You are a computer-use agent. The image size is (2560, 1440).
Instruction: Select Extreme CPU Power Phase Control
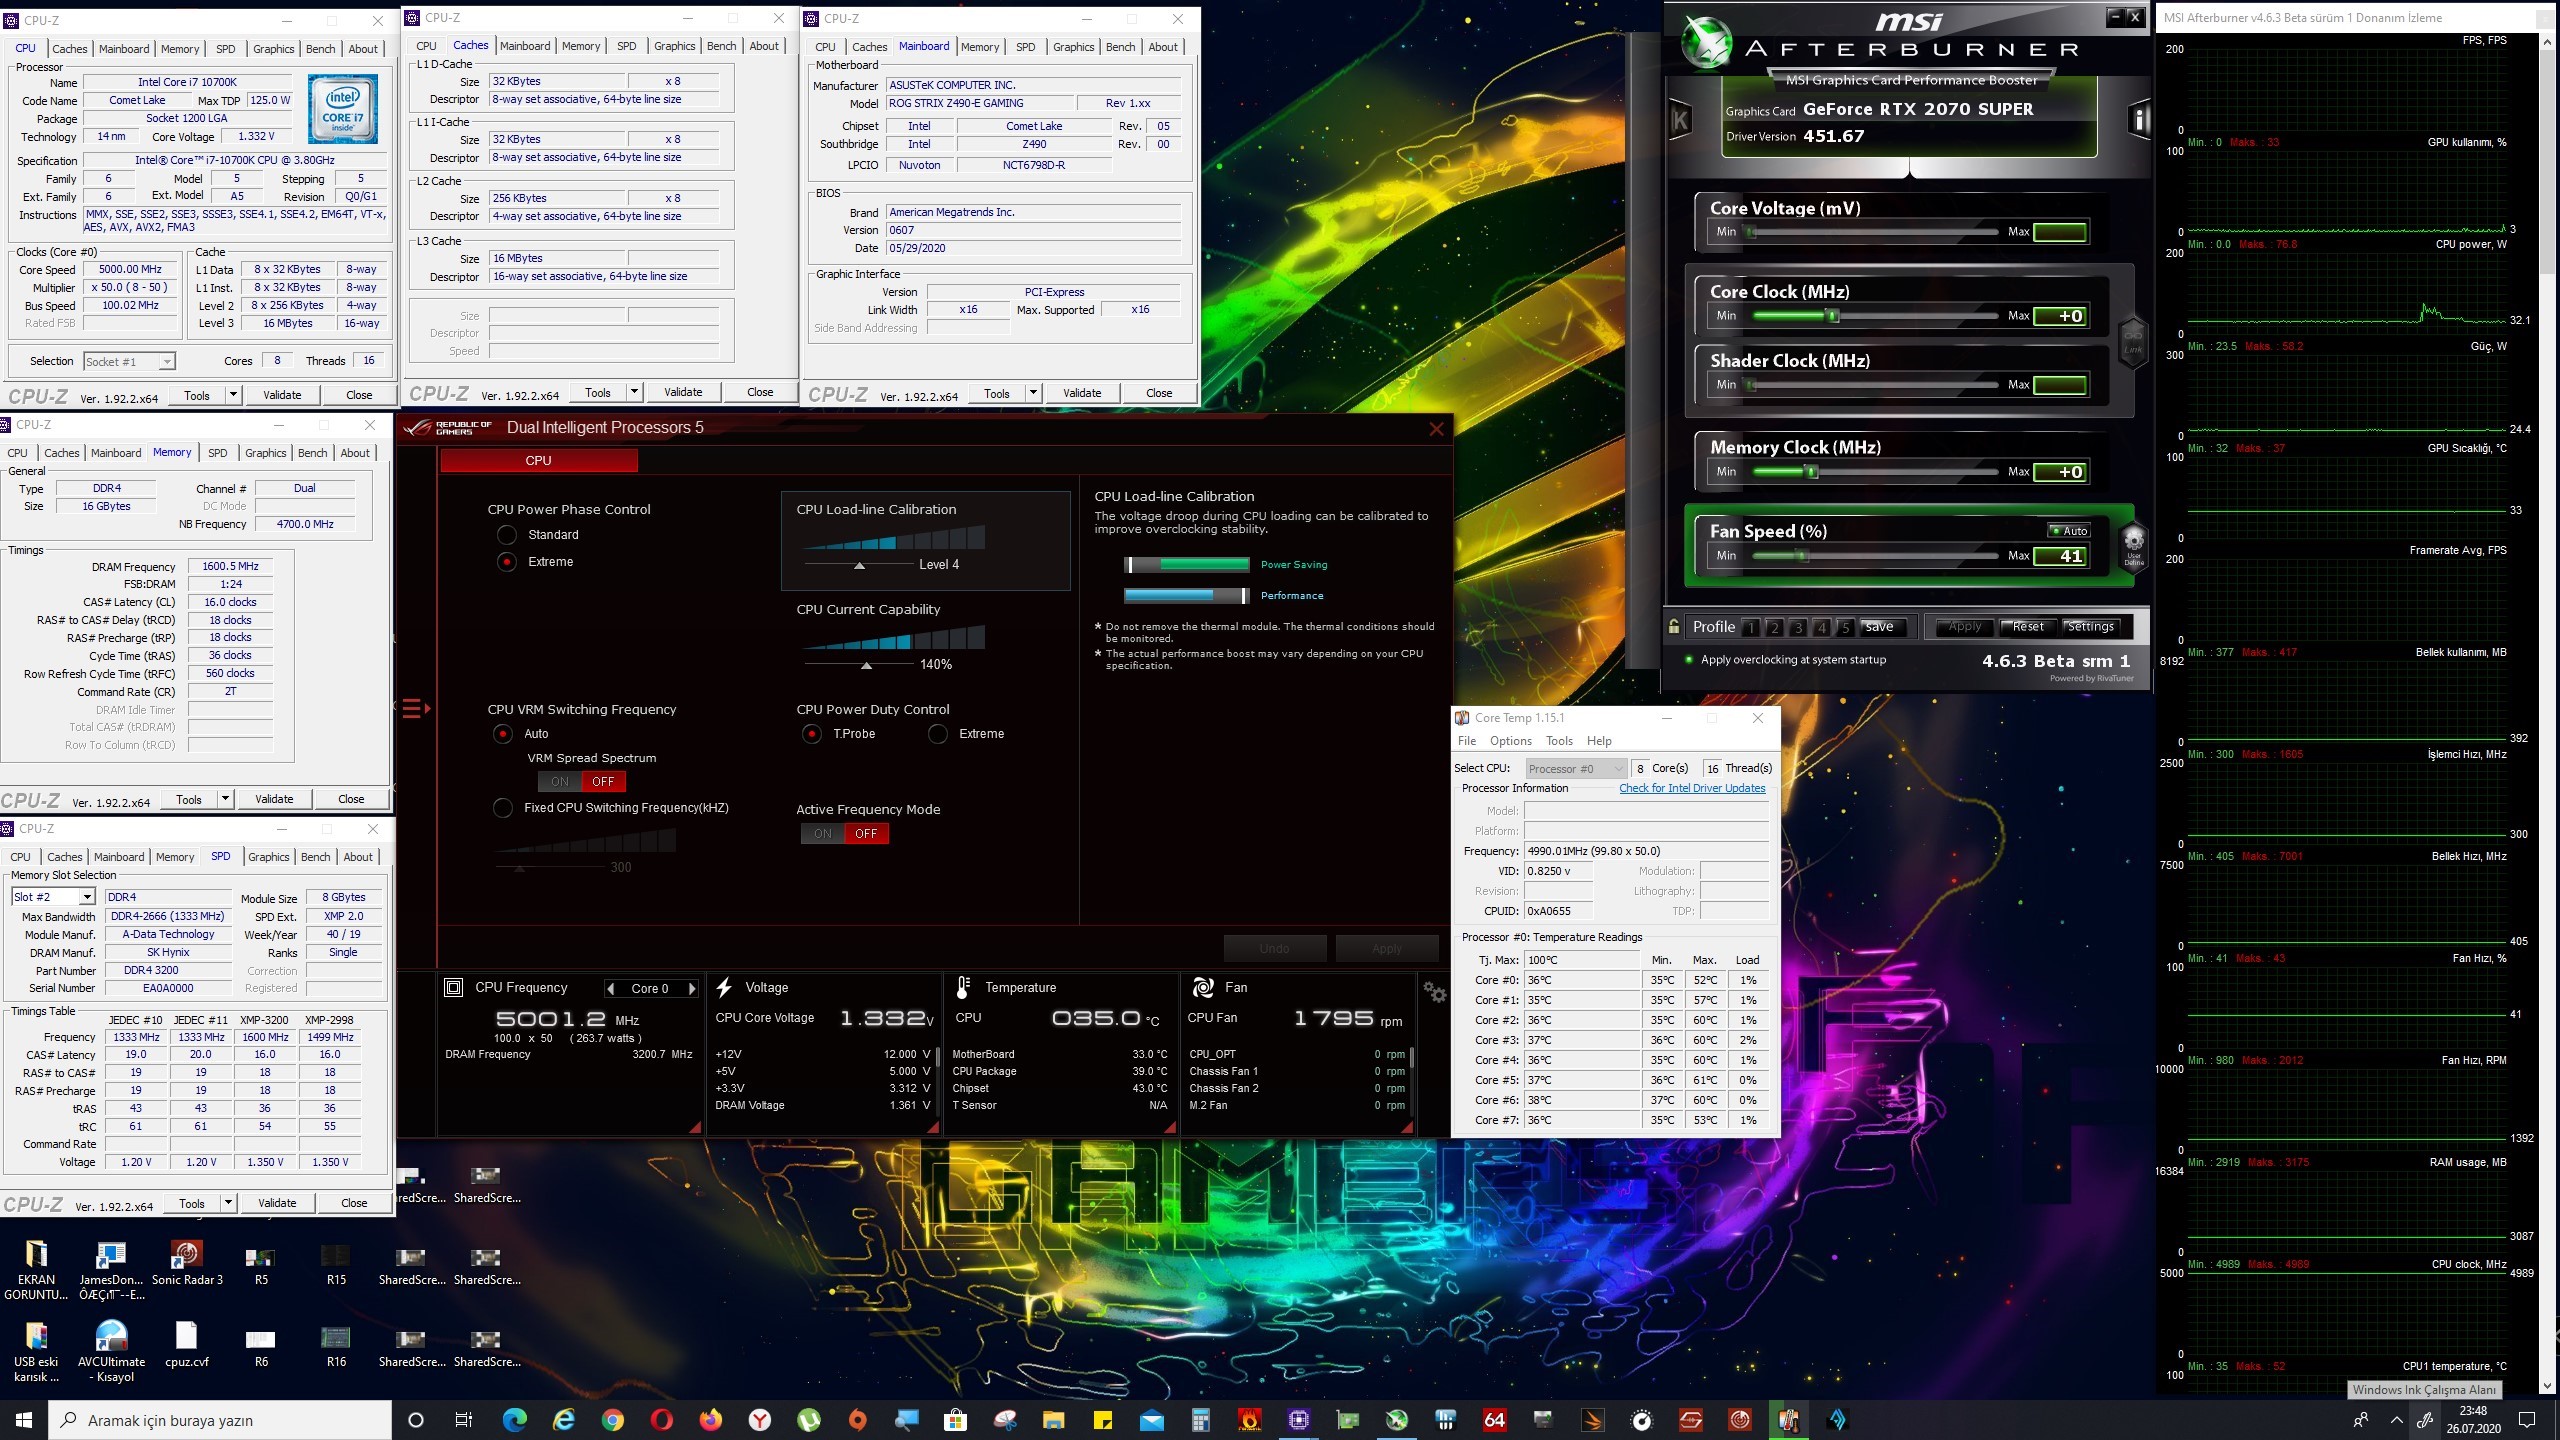507,562
